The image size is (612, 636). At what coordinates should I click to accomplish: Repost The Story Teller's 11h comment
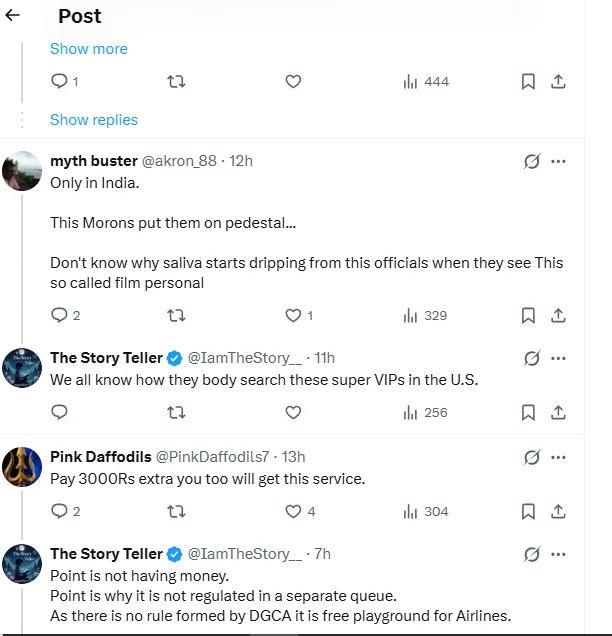pos(176,412)
